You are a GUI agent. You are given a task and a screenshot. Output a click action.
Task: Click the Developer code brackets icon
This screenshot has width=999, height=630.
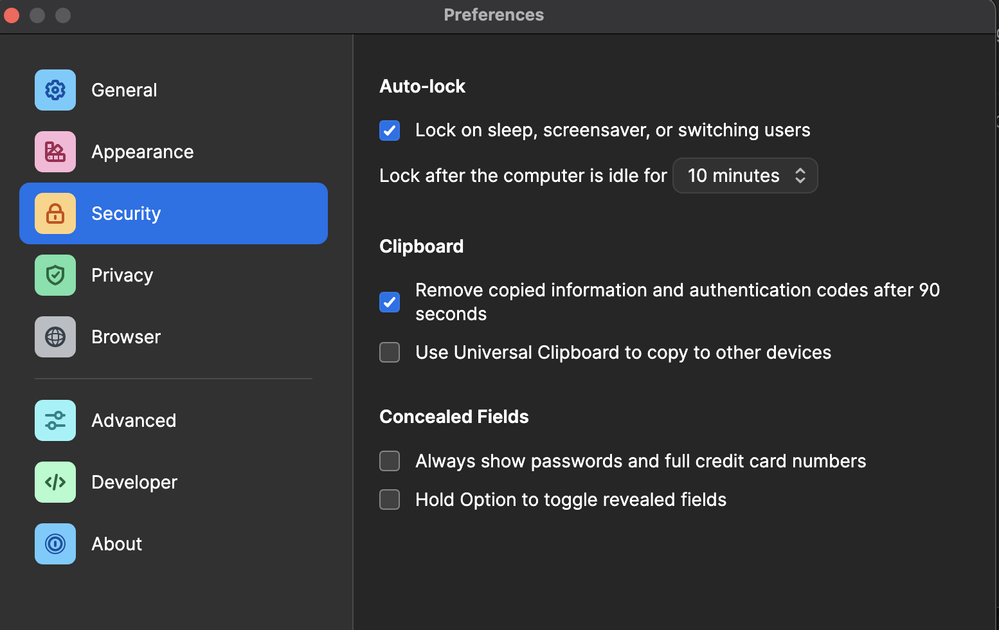point(55,482)
